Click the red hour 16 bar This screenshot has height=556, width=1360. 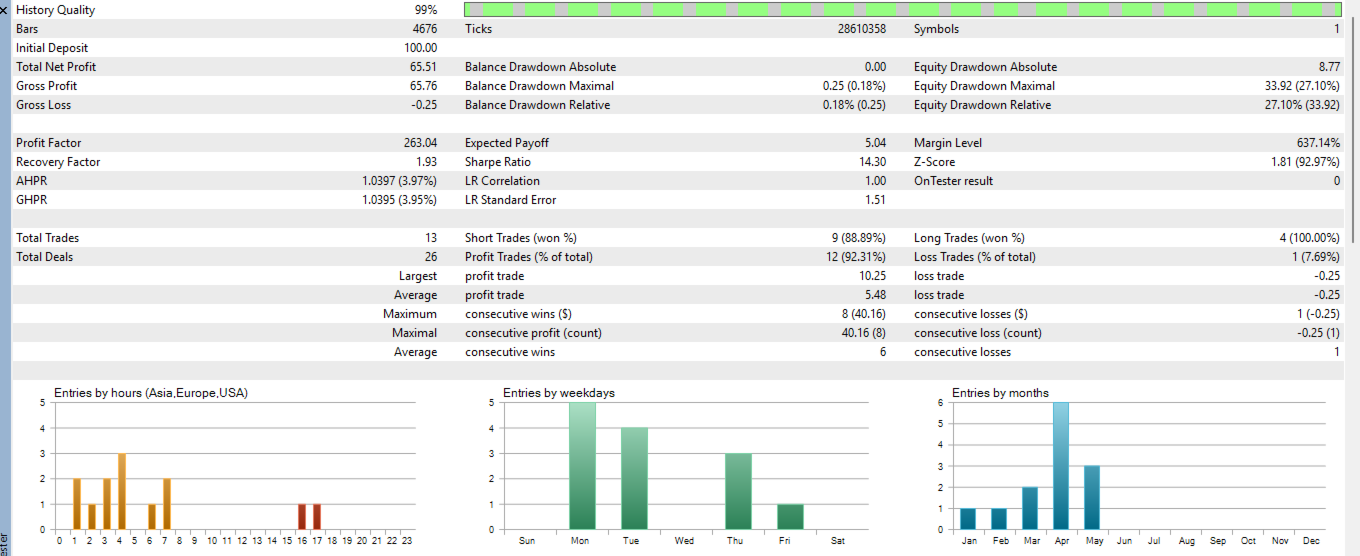coord(302,517)
